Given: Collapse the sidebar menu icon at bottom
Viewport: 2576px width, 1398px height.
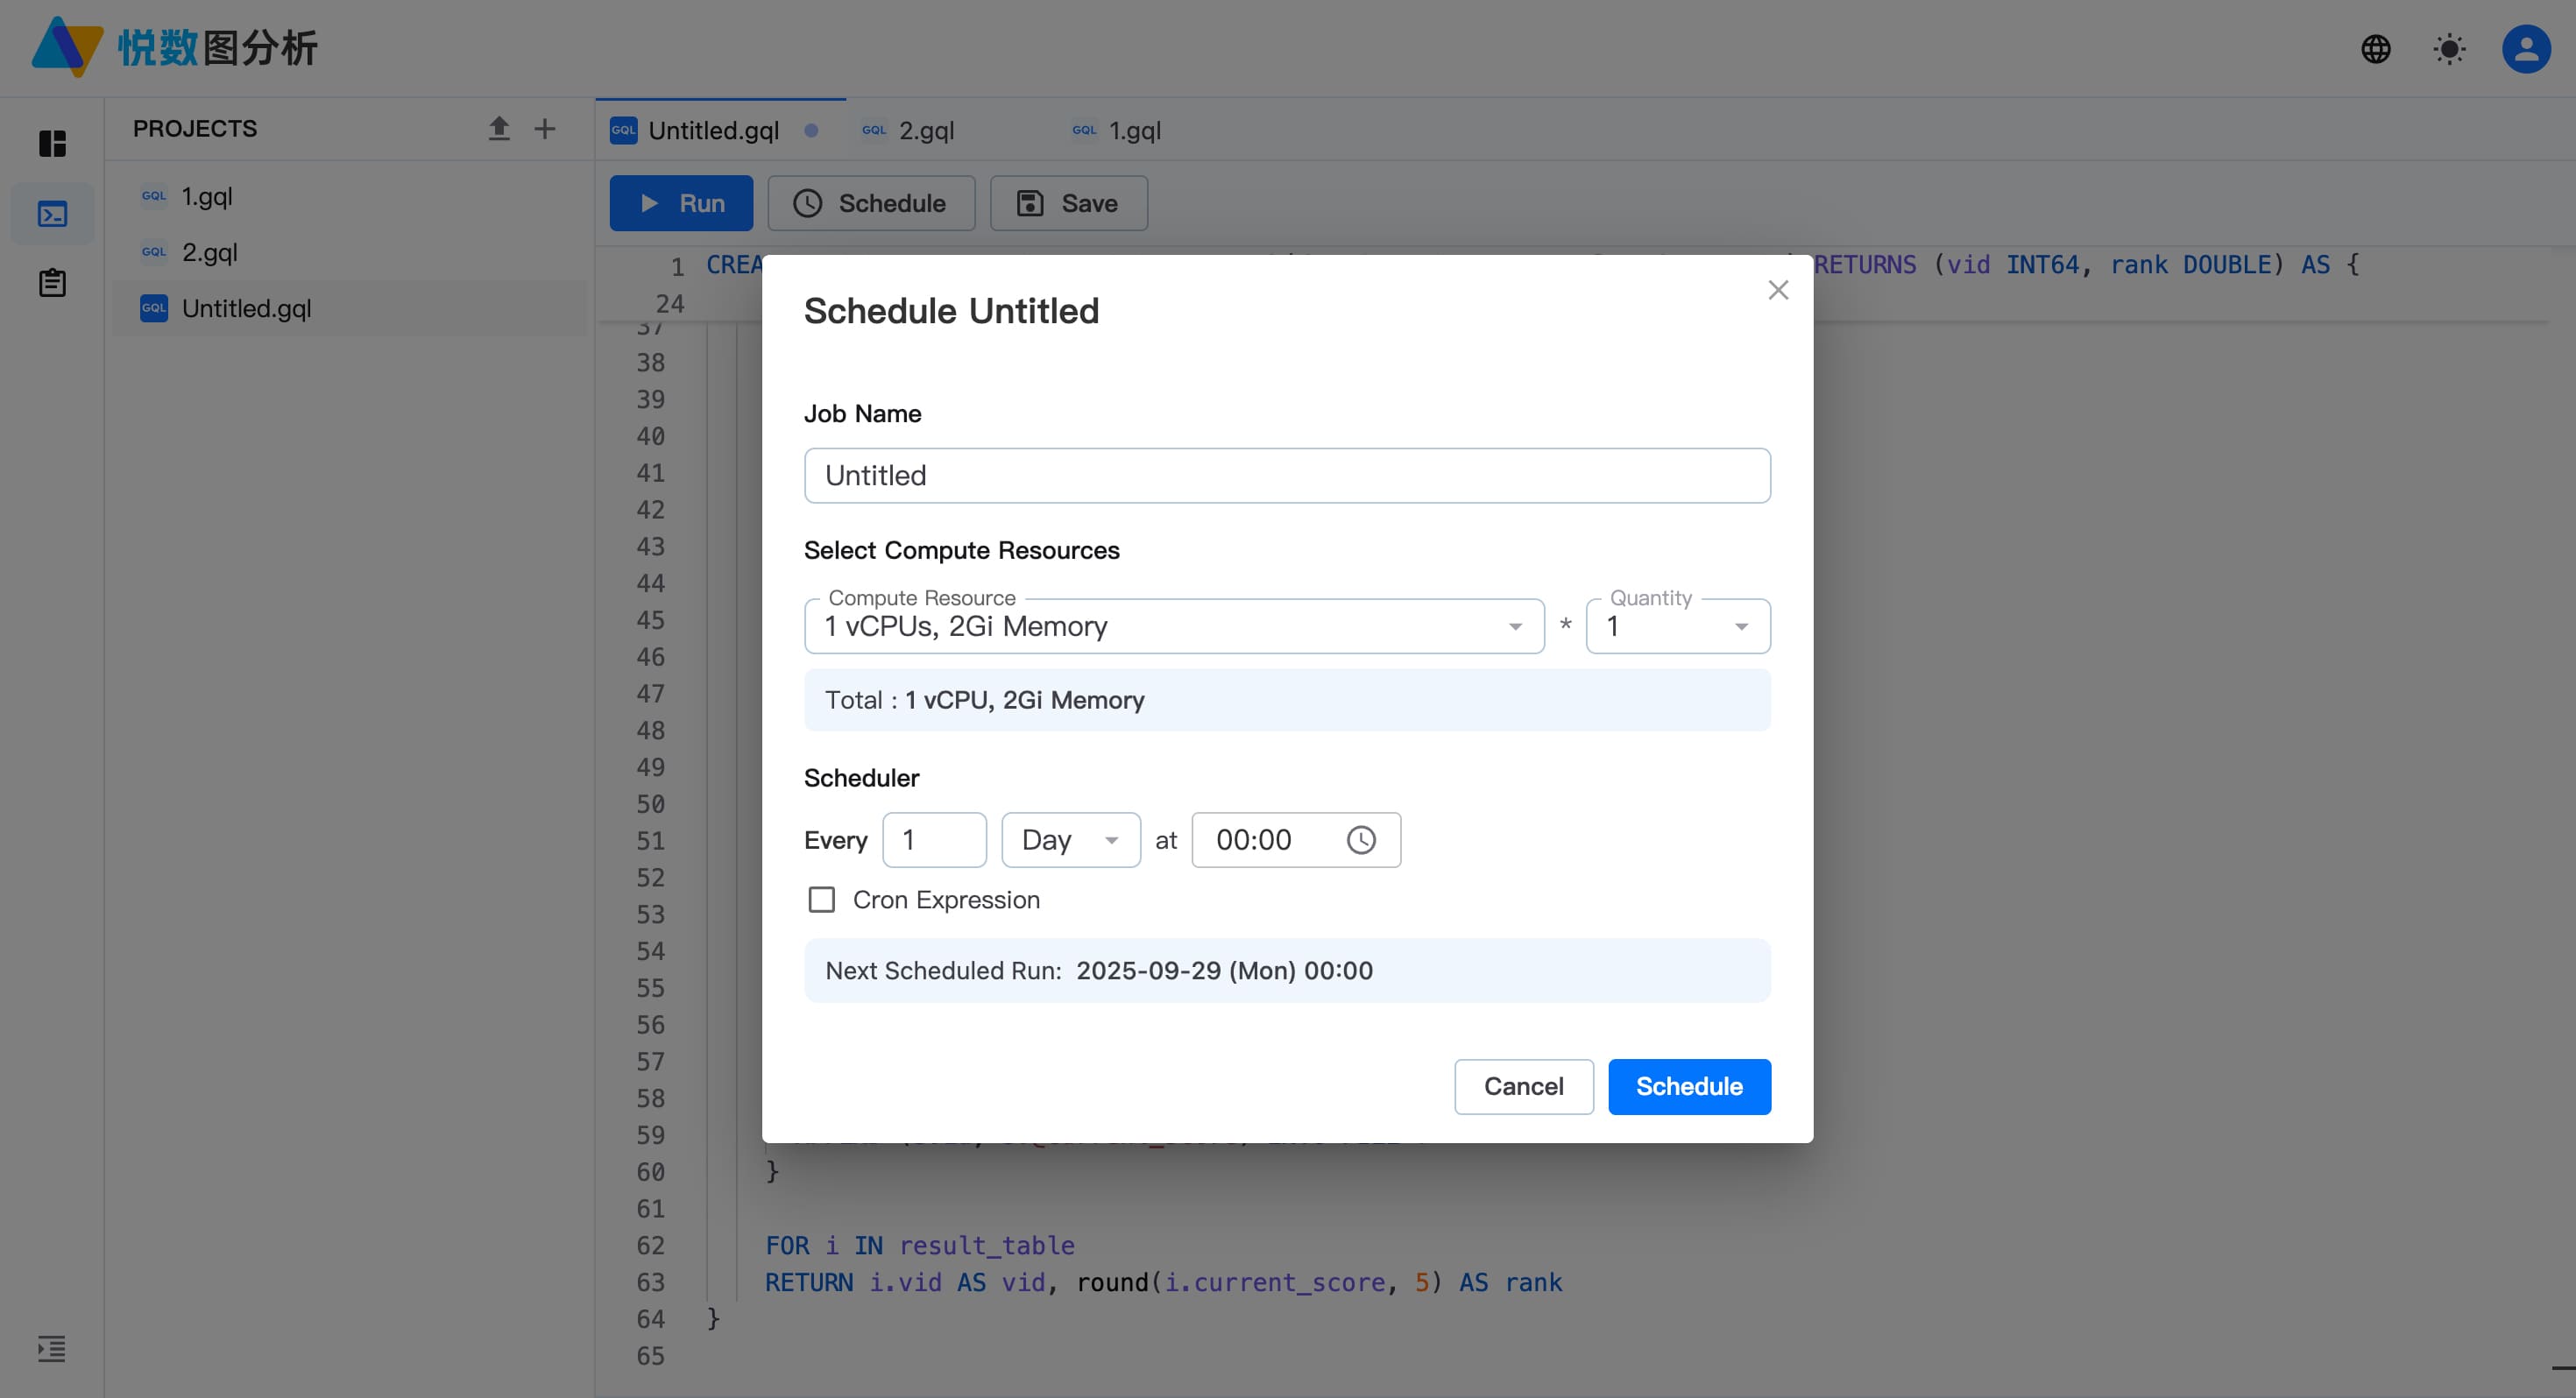Looking at the screenshot, I should 52,1348.
